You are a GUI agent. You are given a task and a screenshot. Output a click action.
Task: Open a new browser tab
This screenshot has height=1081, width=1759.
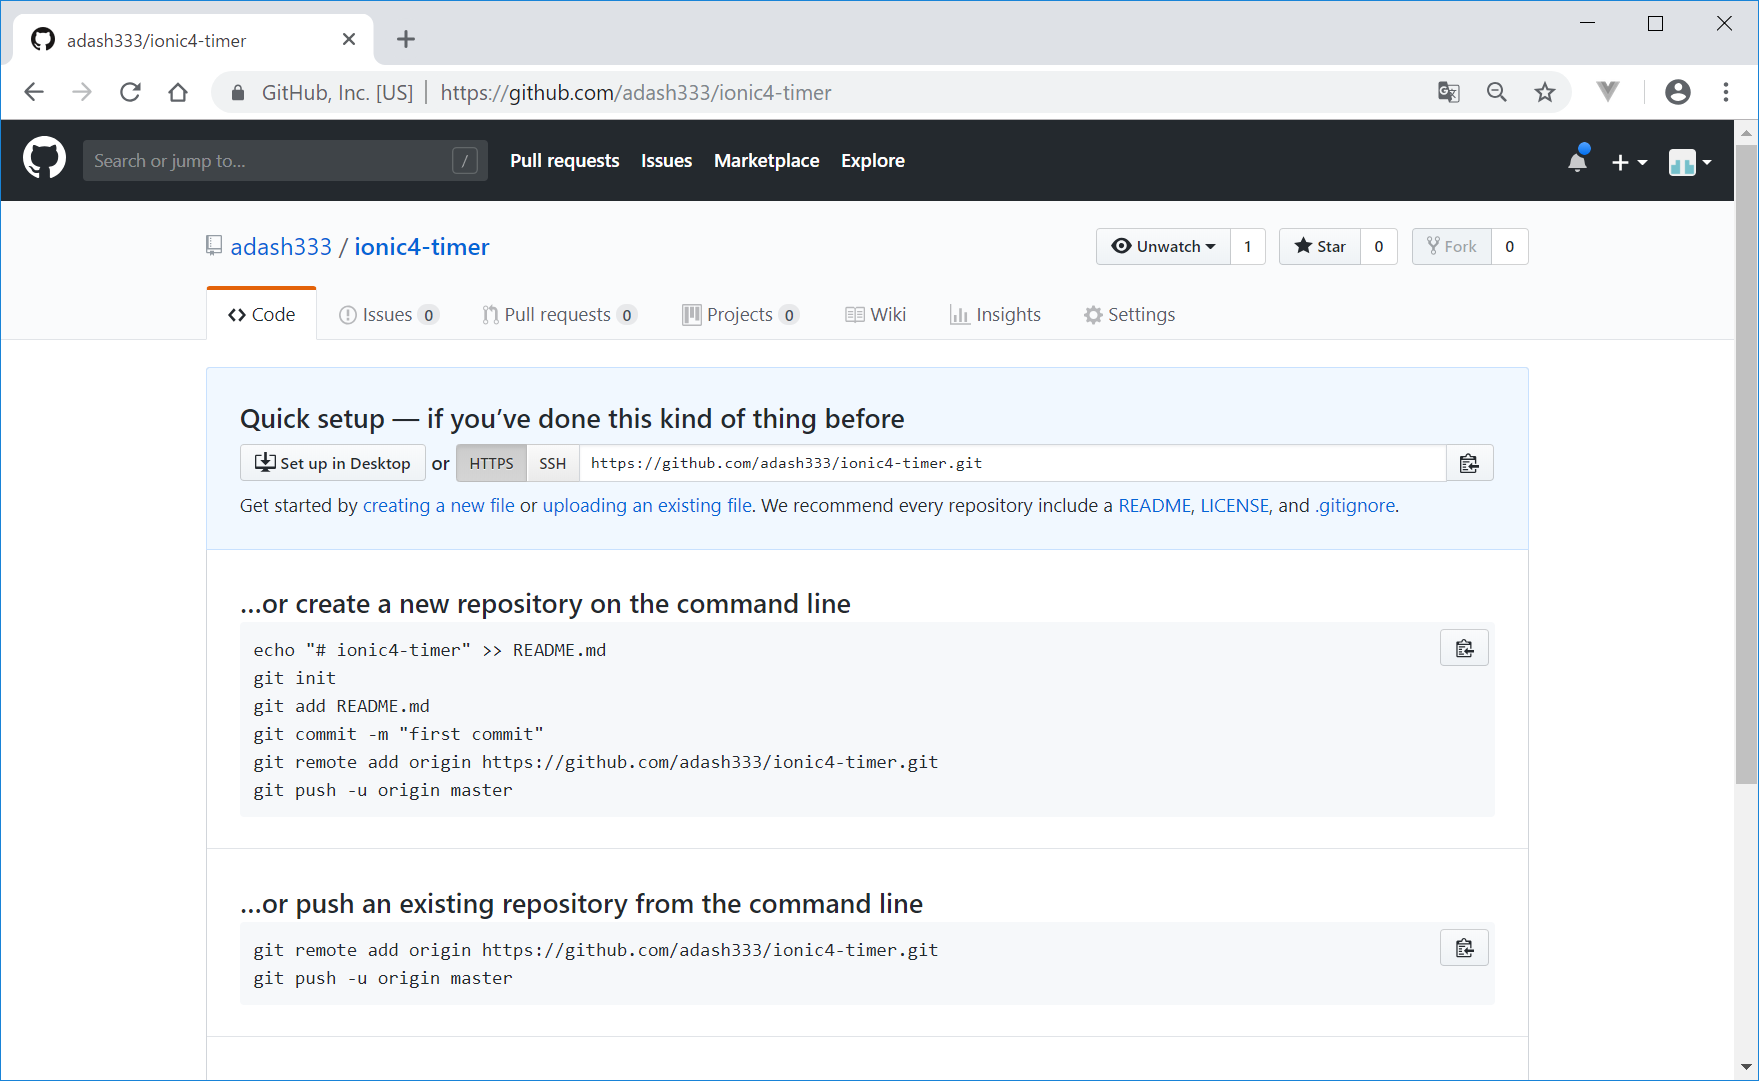pos(405,39)
